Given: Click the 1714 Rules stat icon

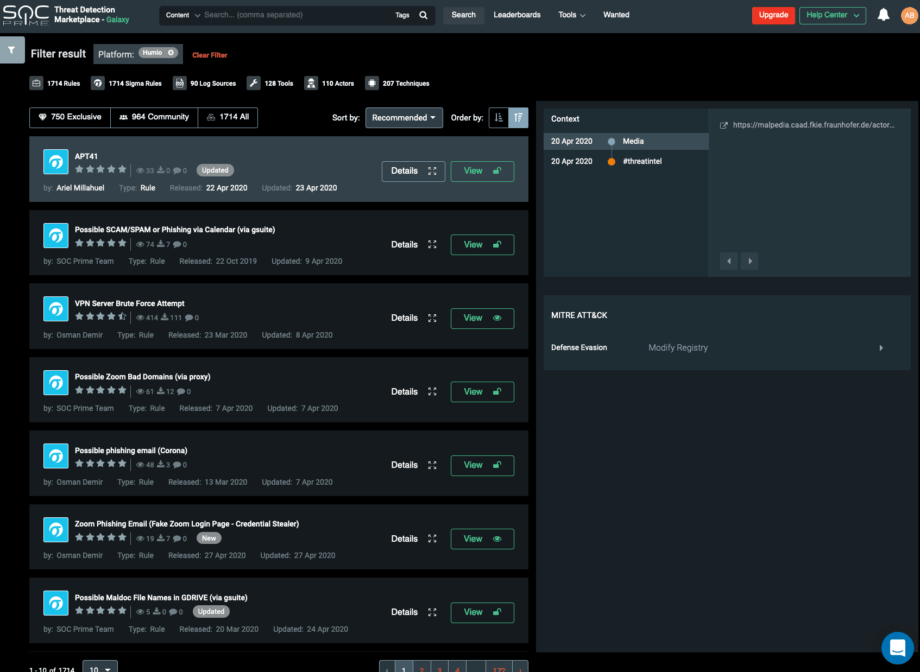Looking at the screenshot, I should click(36, 83).
